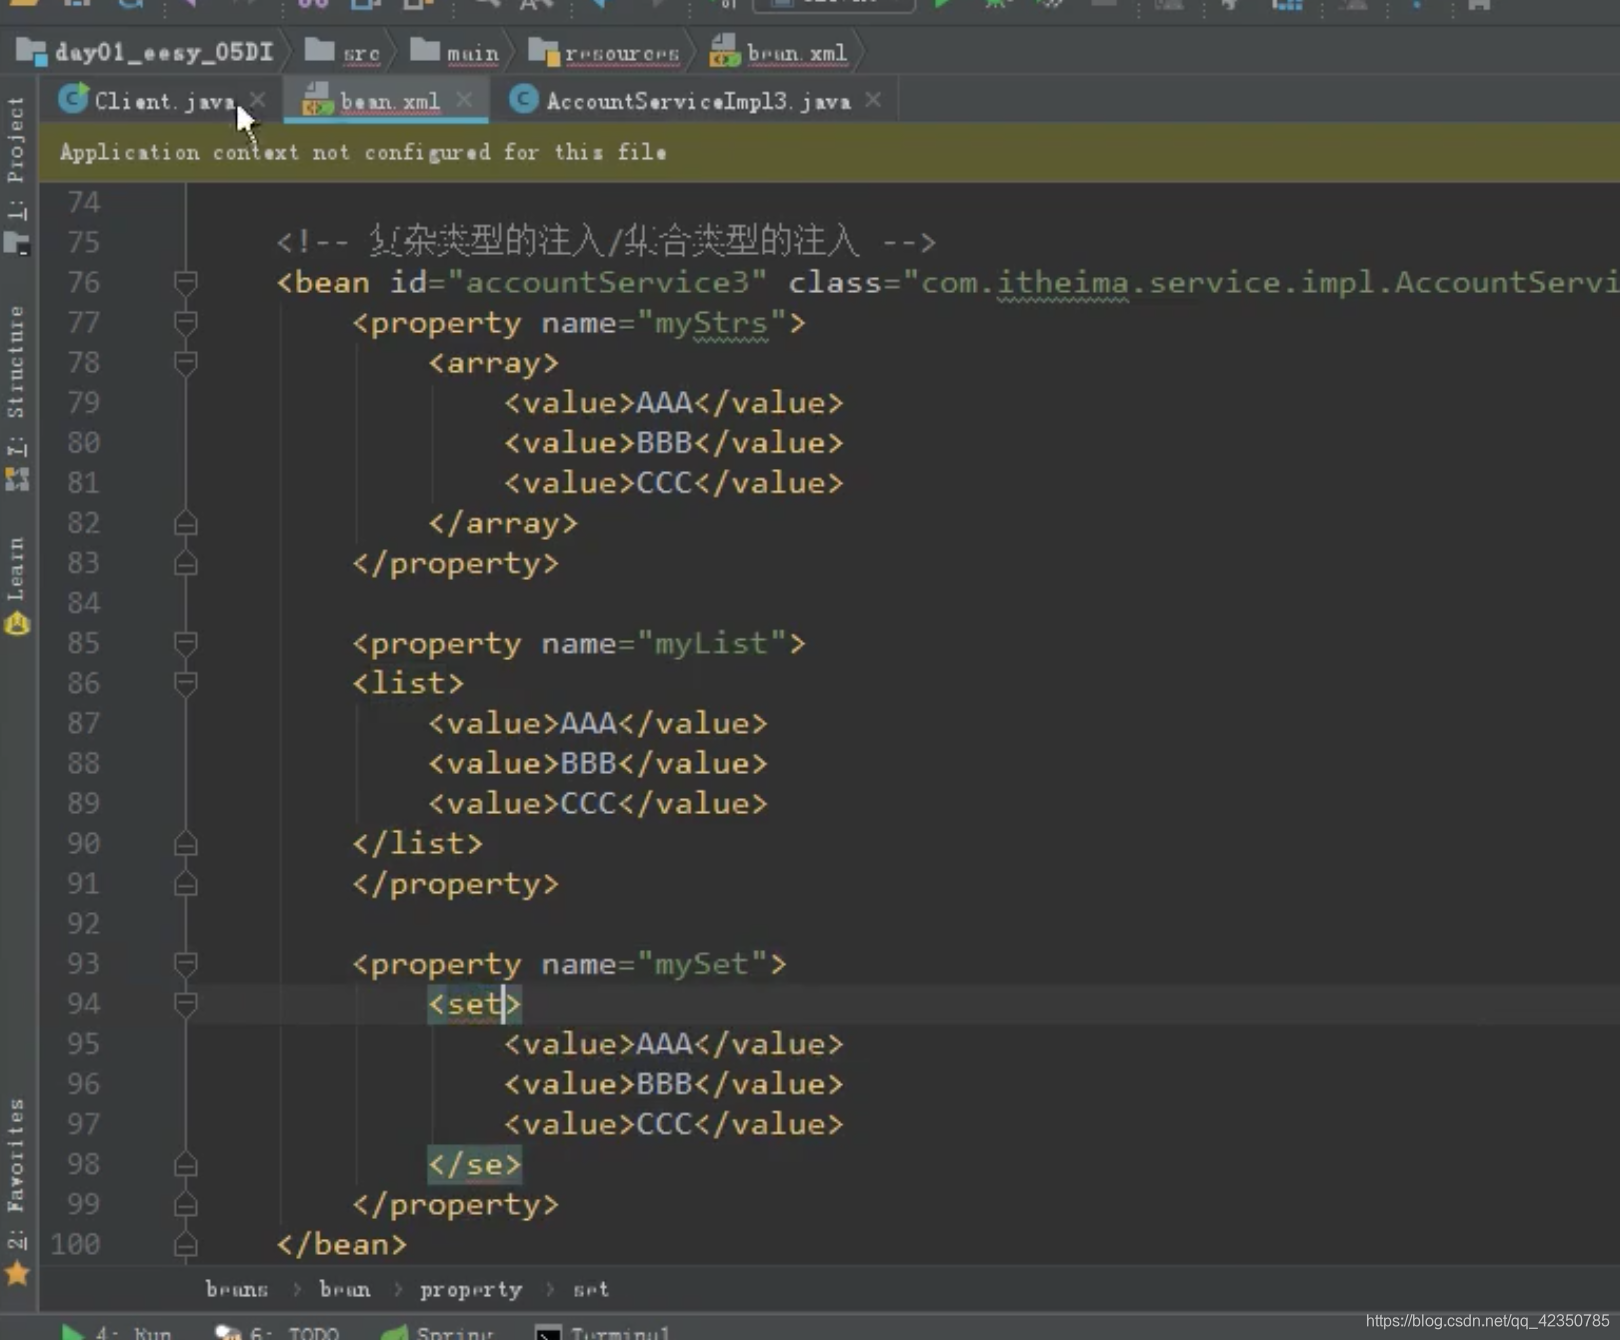Collapse the accountService3 bean on line 76
The height and width of the screenshot is (1340, 1620).
pyautogui.click(x=185, y=282)
